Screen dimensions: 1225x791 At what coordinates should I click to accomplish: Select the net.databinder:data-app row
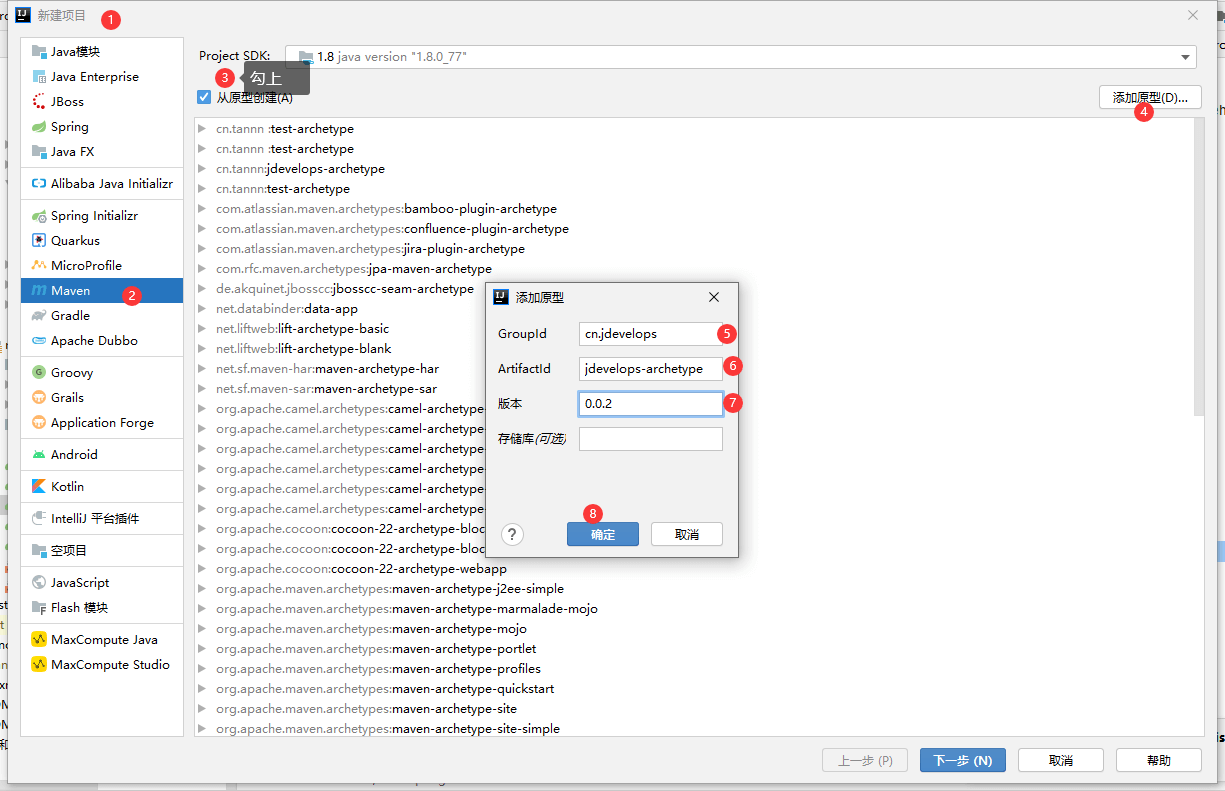point(695,309)
